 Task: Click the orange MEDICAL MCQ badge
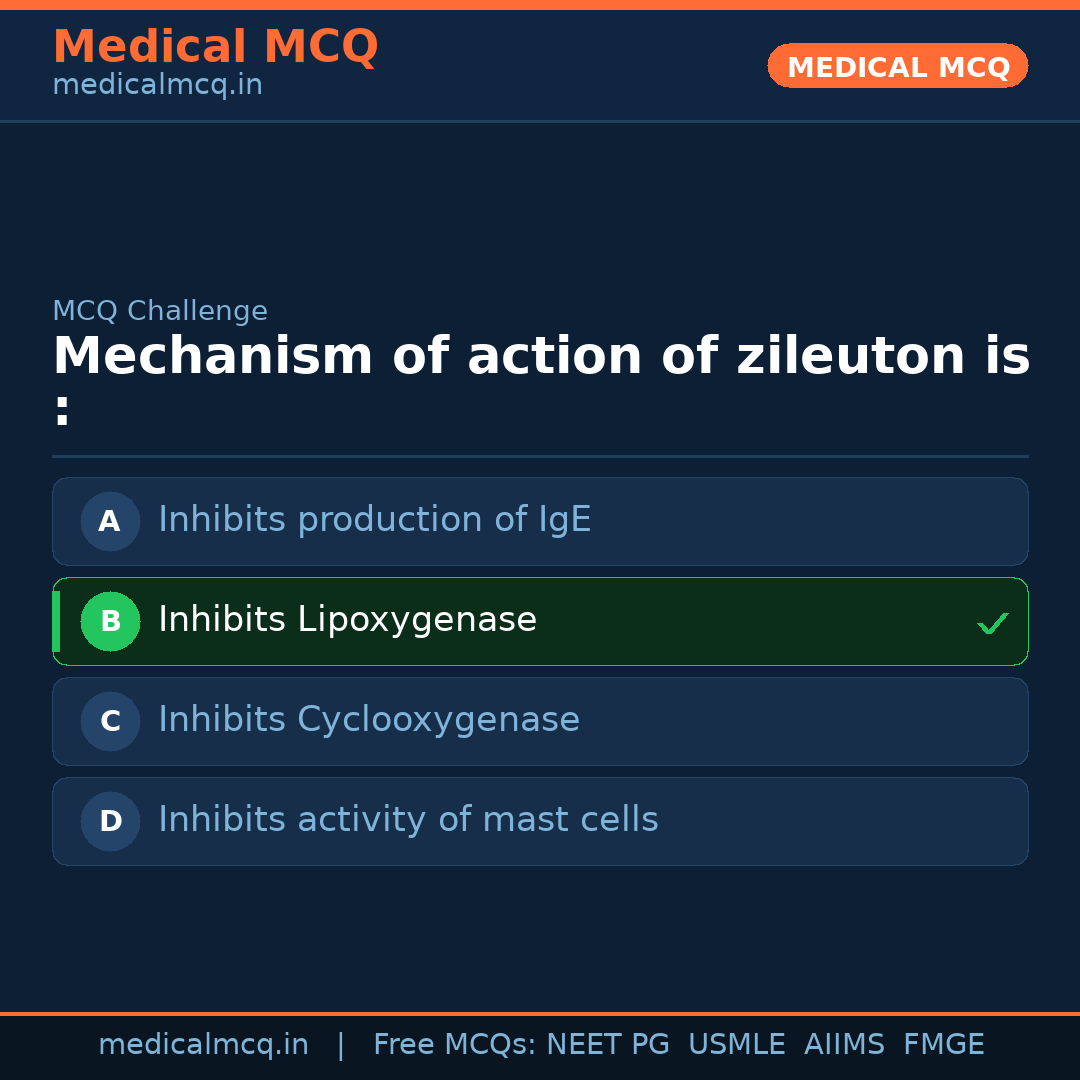click(x=897, y=66)
